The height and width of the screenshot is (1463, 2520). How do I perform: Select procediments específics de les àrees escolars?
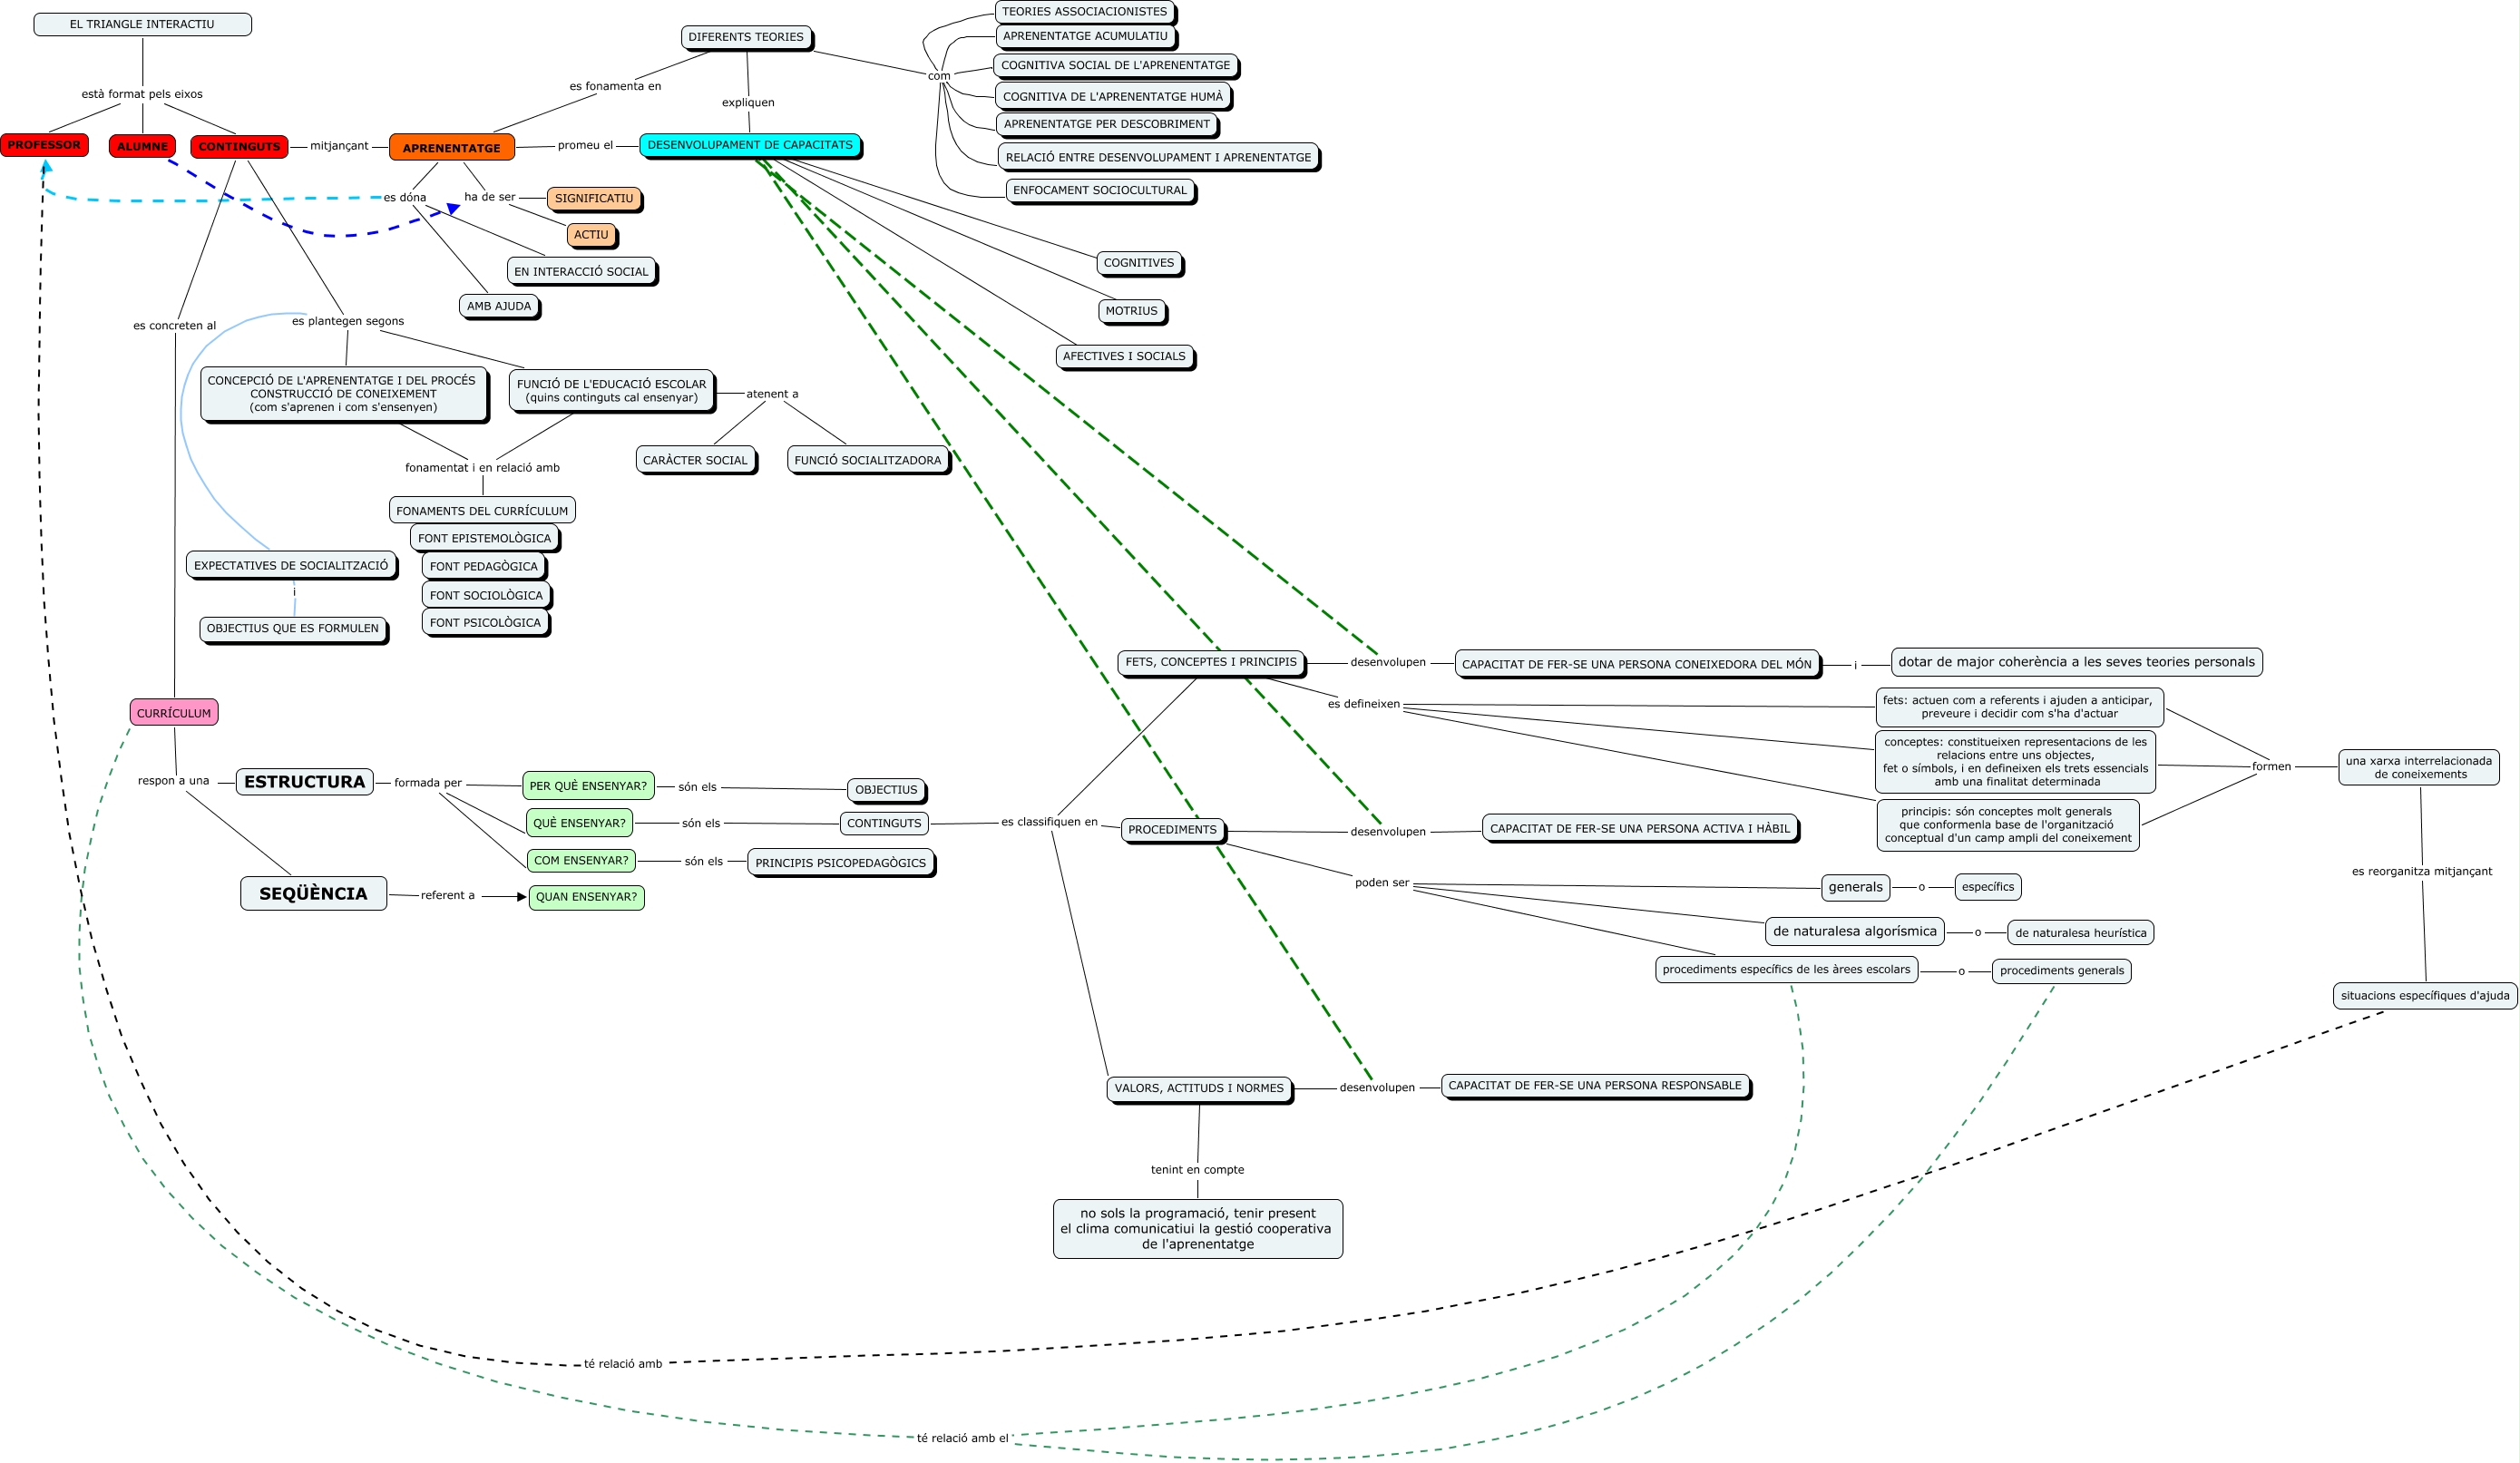point(1786,970)
